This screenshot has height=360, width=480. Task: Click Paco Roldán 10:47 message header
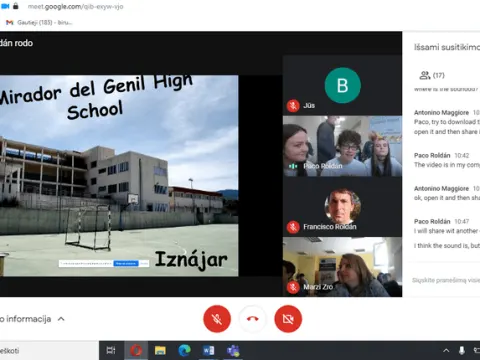441,221
